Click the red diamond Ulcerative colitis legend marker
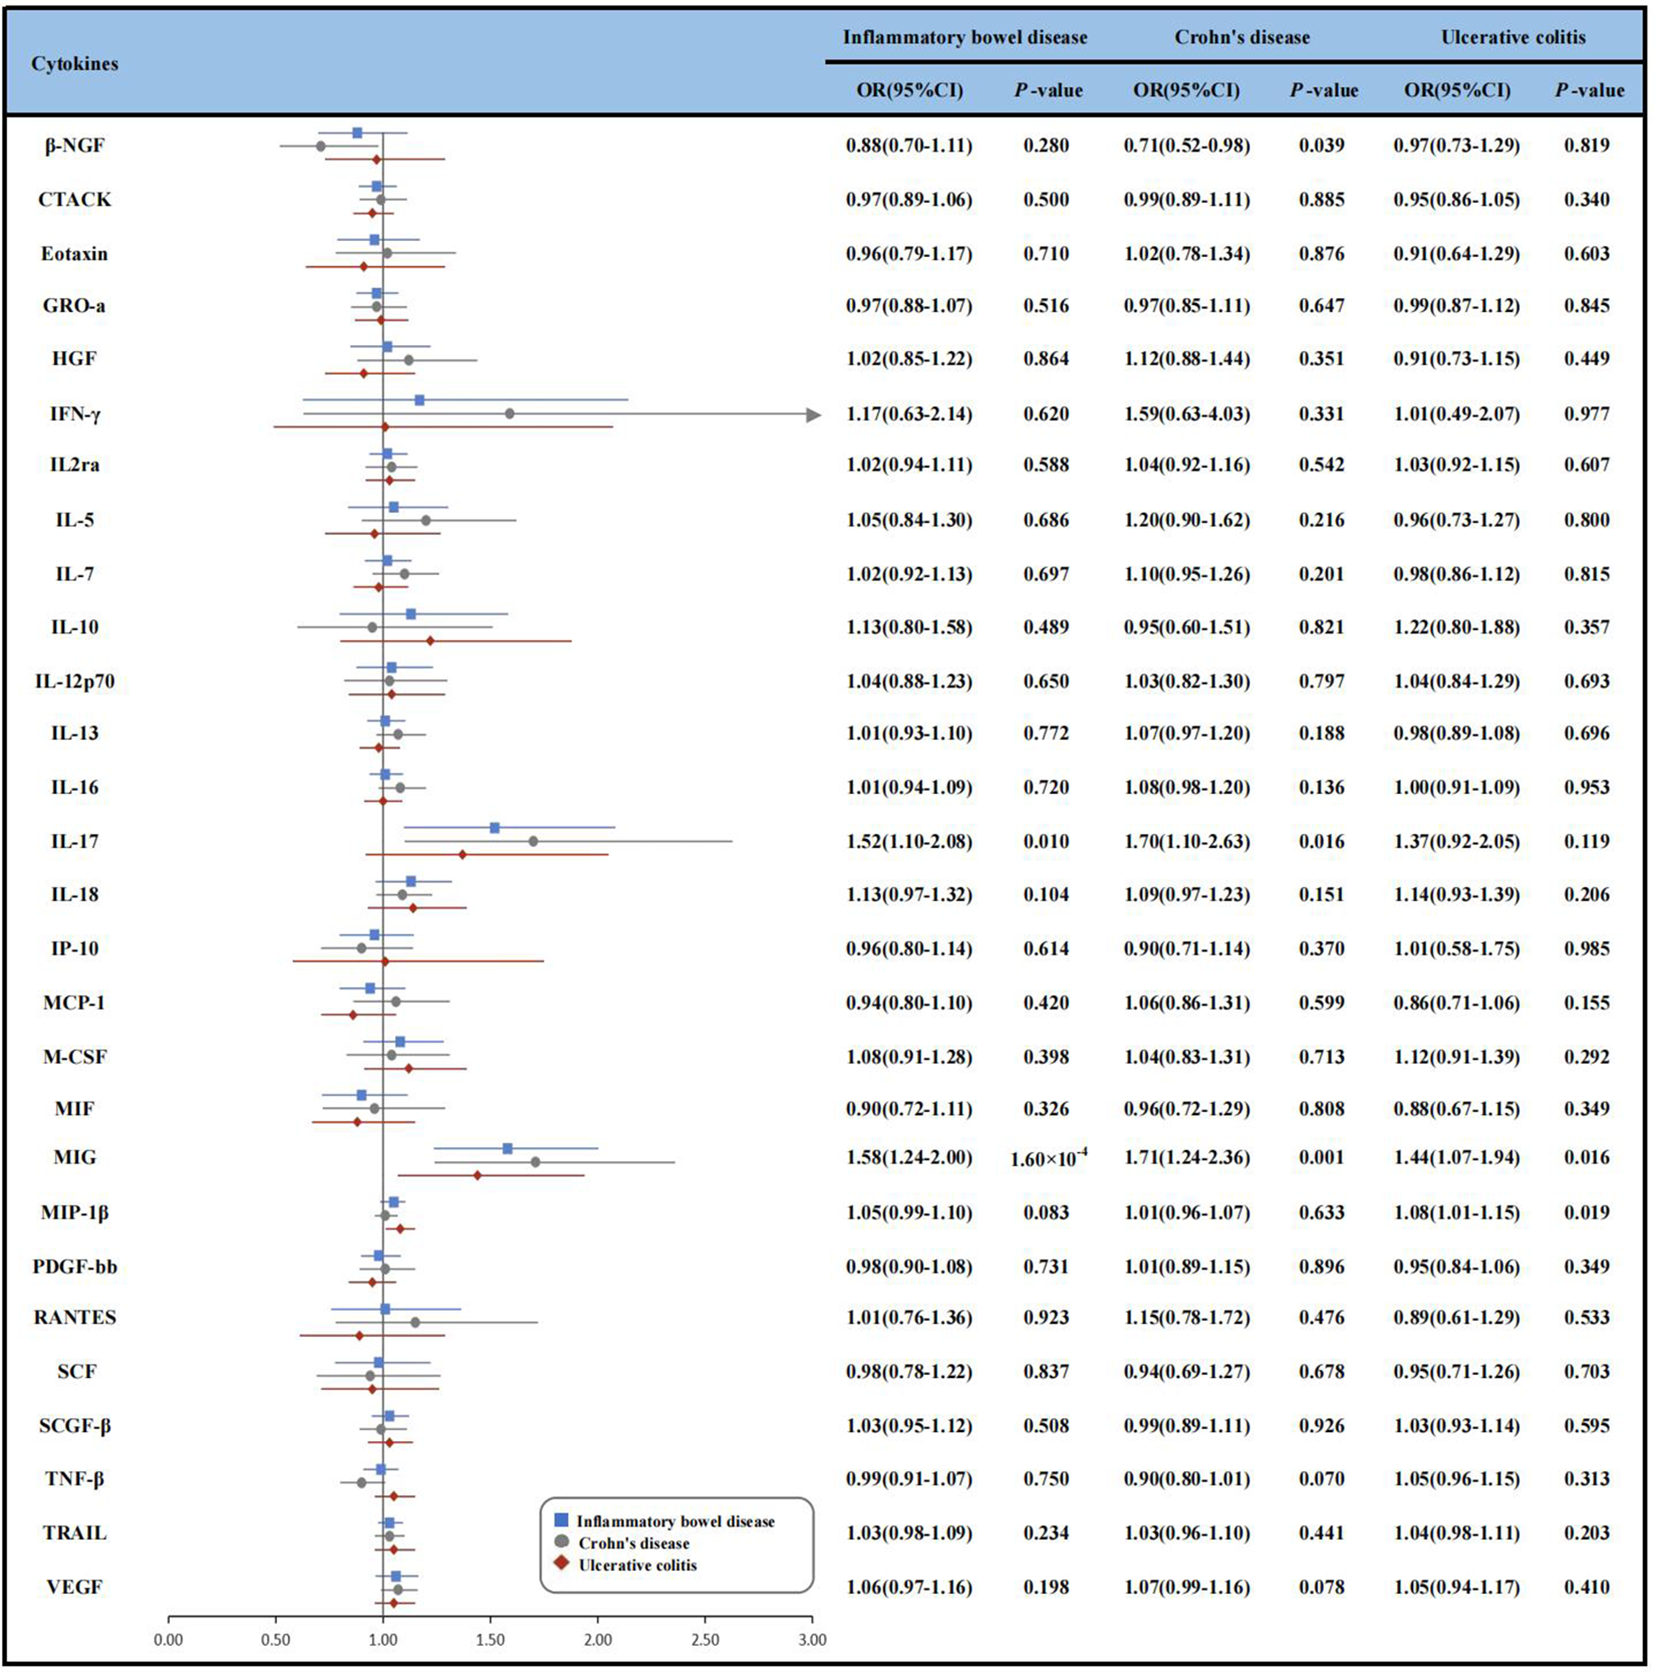This screenshot has height=1672, width=1654. coord(561,1564)
